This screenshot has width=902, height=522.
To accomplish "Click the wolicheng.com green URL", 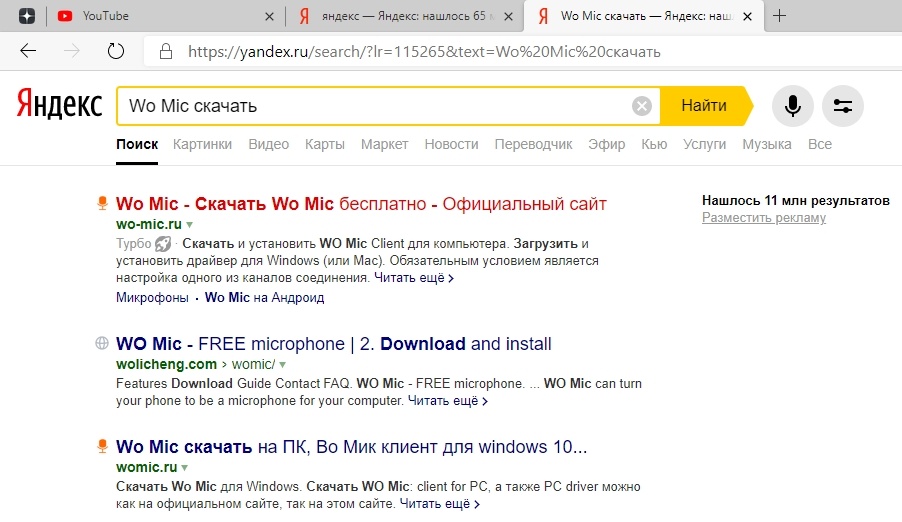I will 166,364.
